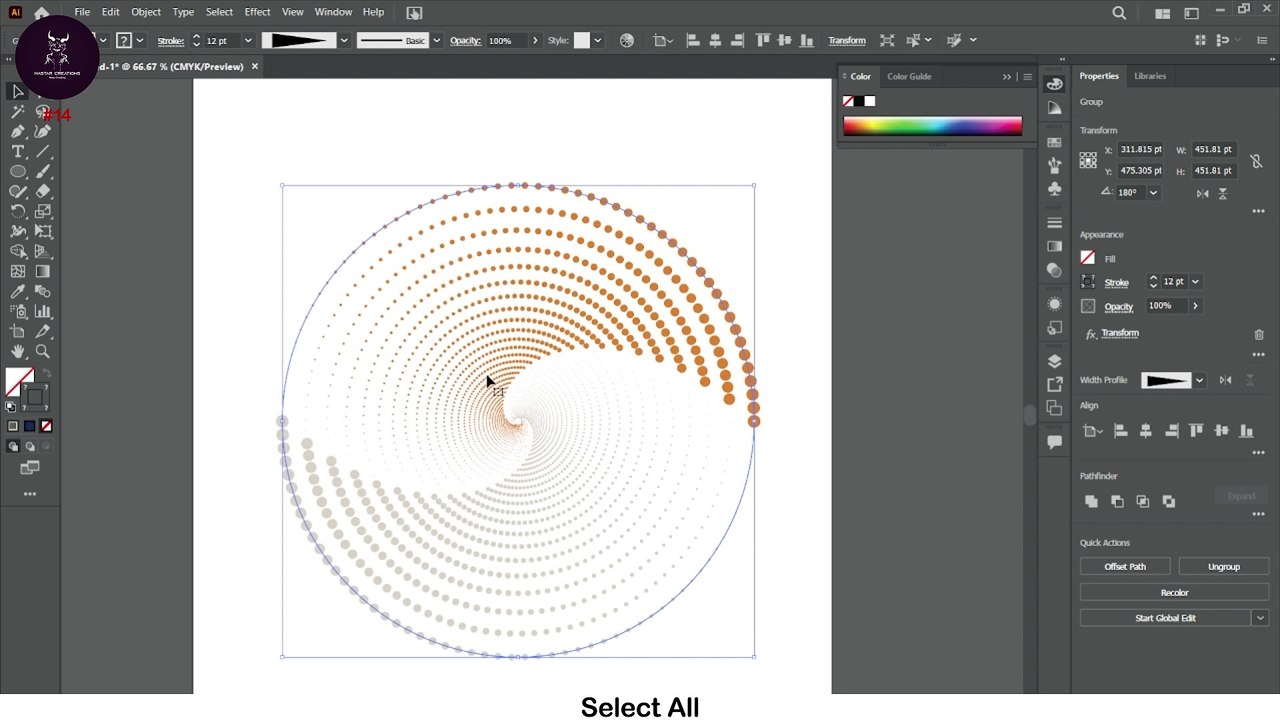Select the Ellipse tool
The image size is (1280, 720).
click(18, 172)
